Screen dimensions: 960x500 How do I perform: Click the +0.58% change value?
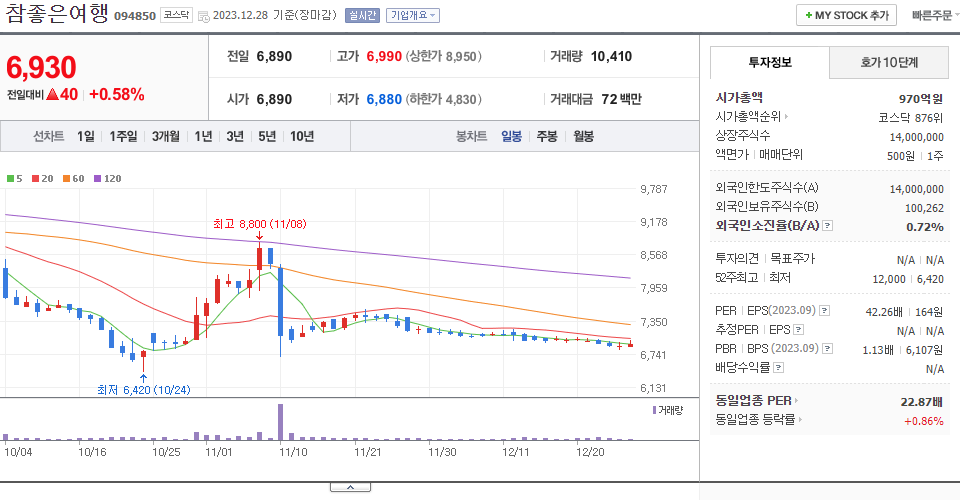[x=117, y=95]
